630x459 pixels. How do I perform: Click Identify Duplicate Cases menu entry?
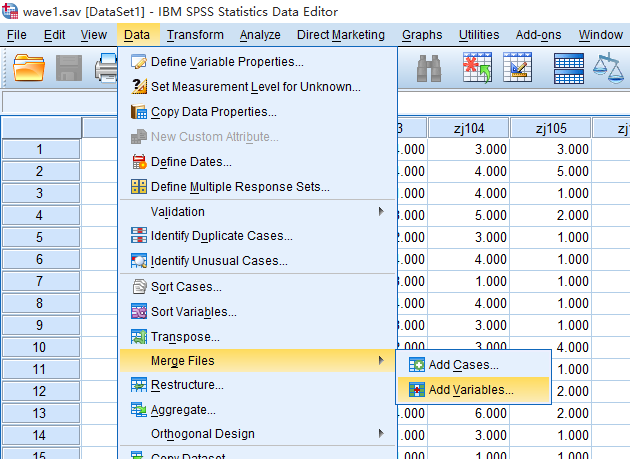(x=221, y=236)
